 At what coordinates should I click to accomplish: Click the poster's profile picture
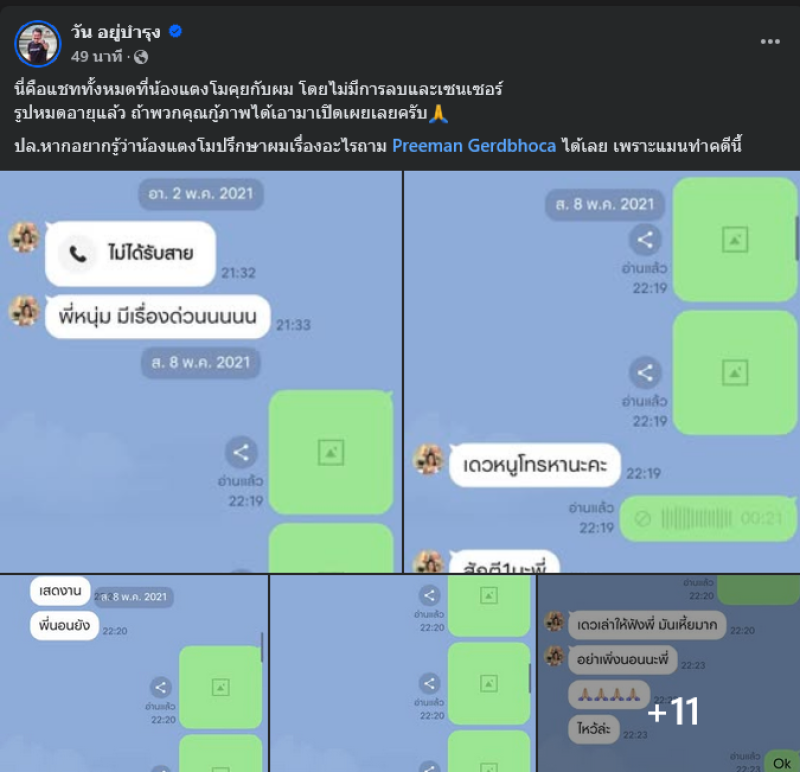coord(38,44)
